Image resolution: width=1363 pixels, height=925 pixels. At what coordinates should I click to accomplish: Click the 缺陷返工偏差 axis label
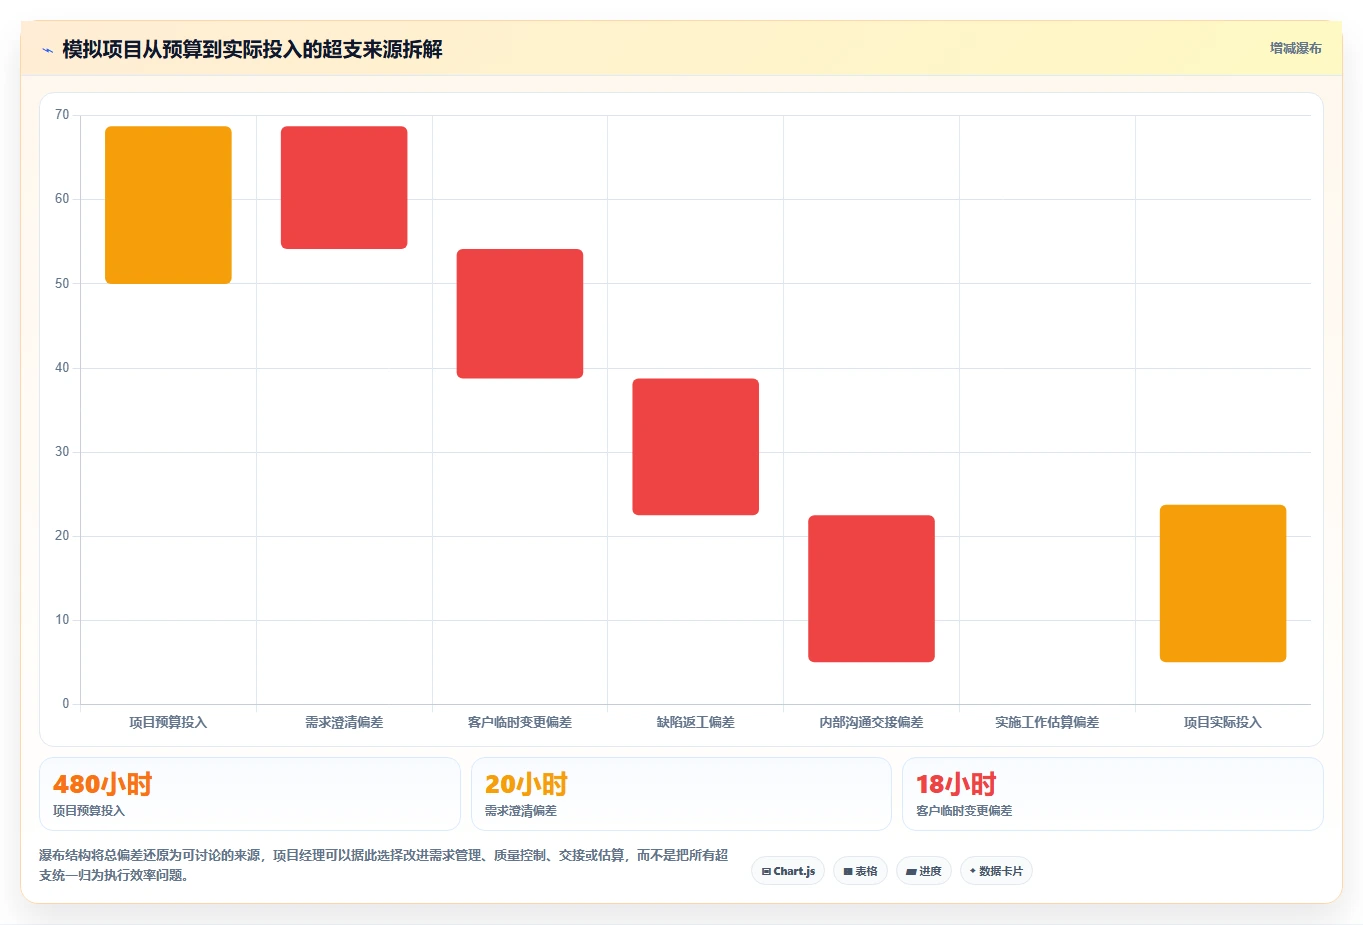(x=696, y=722)
